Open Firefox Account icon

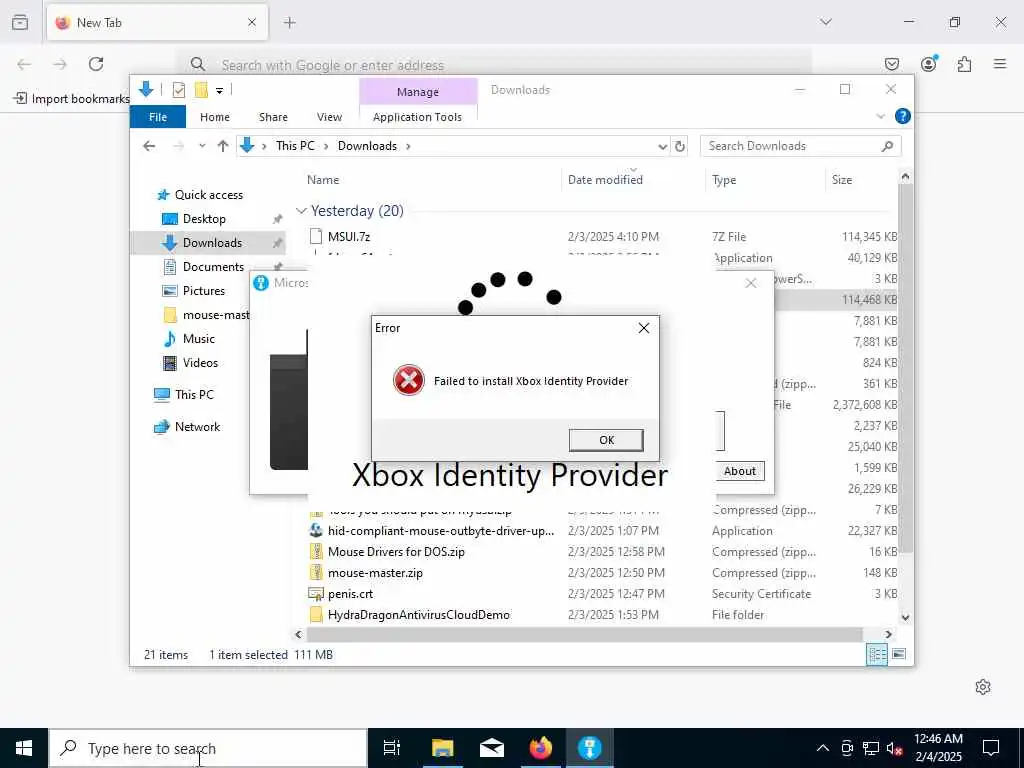pos(929,64)
